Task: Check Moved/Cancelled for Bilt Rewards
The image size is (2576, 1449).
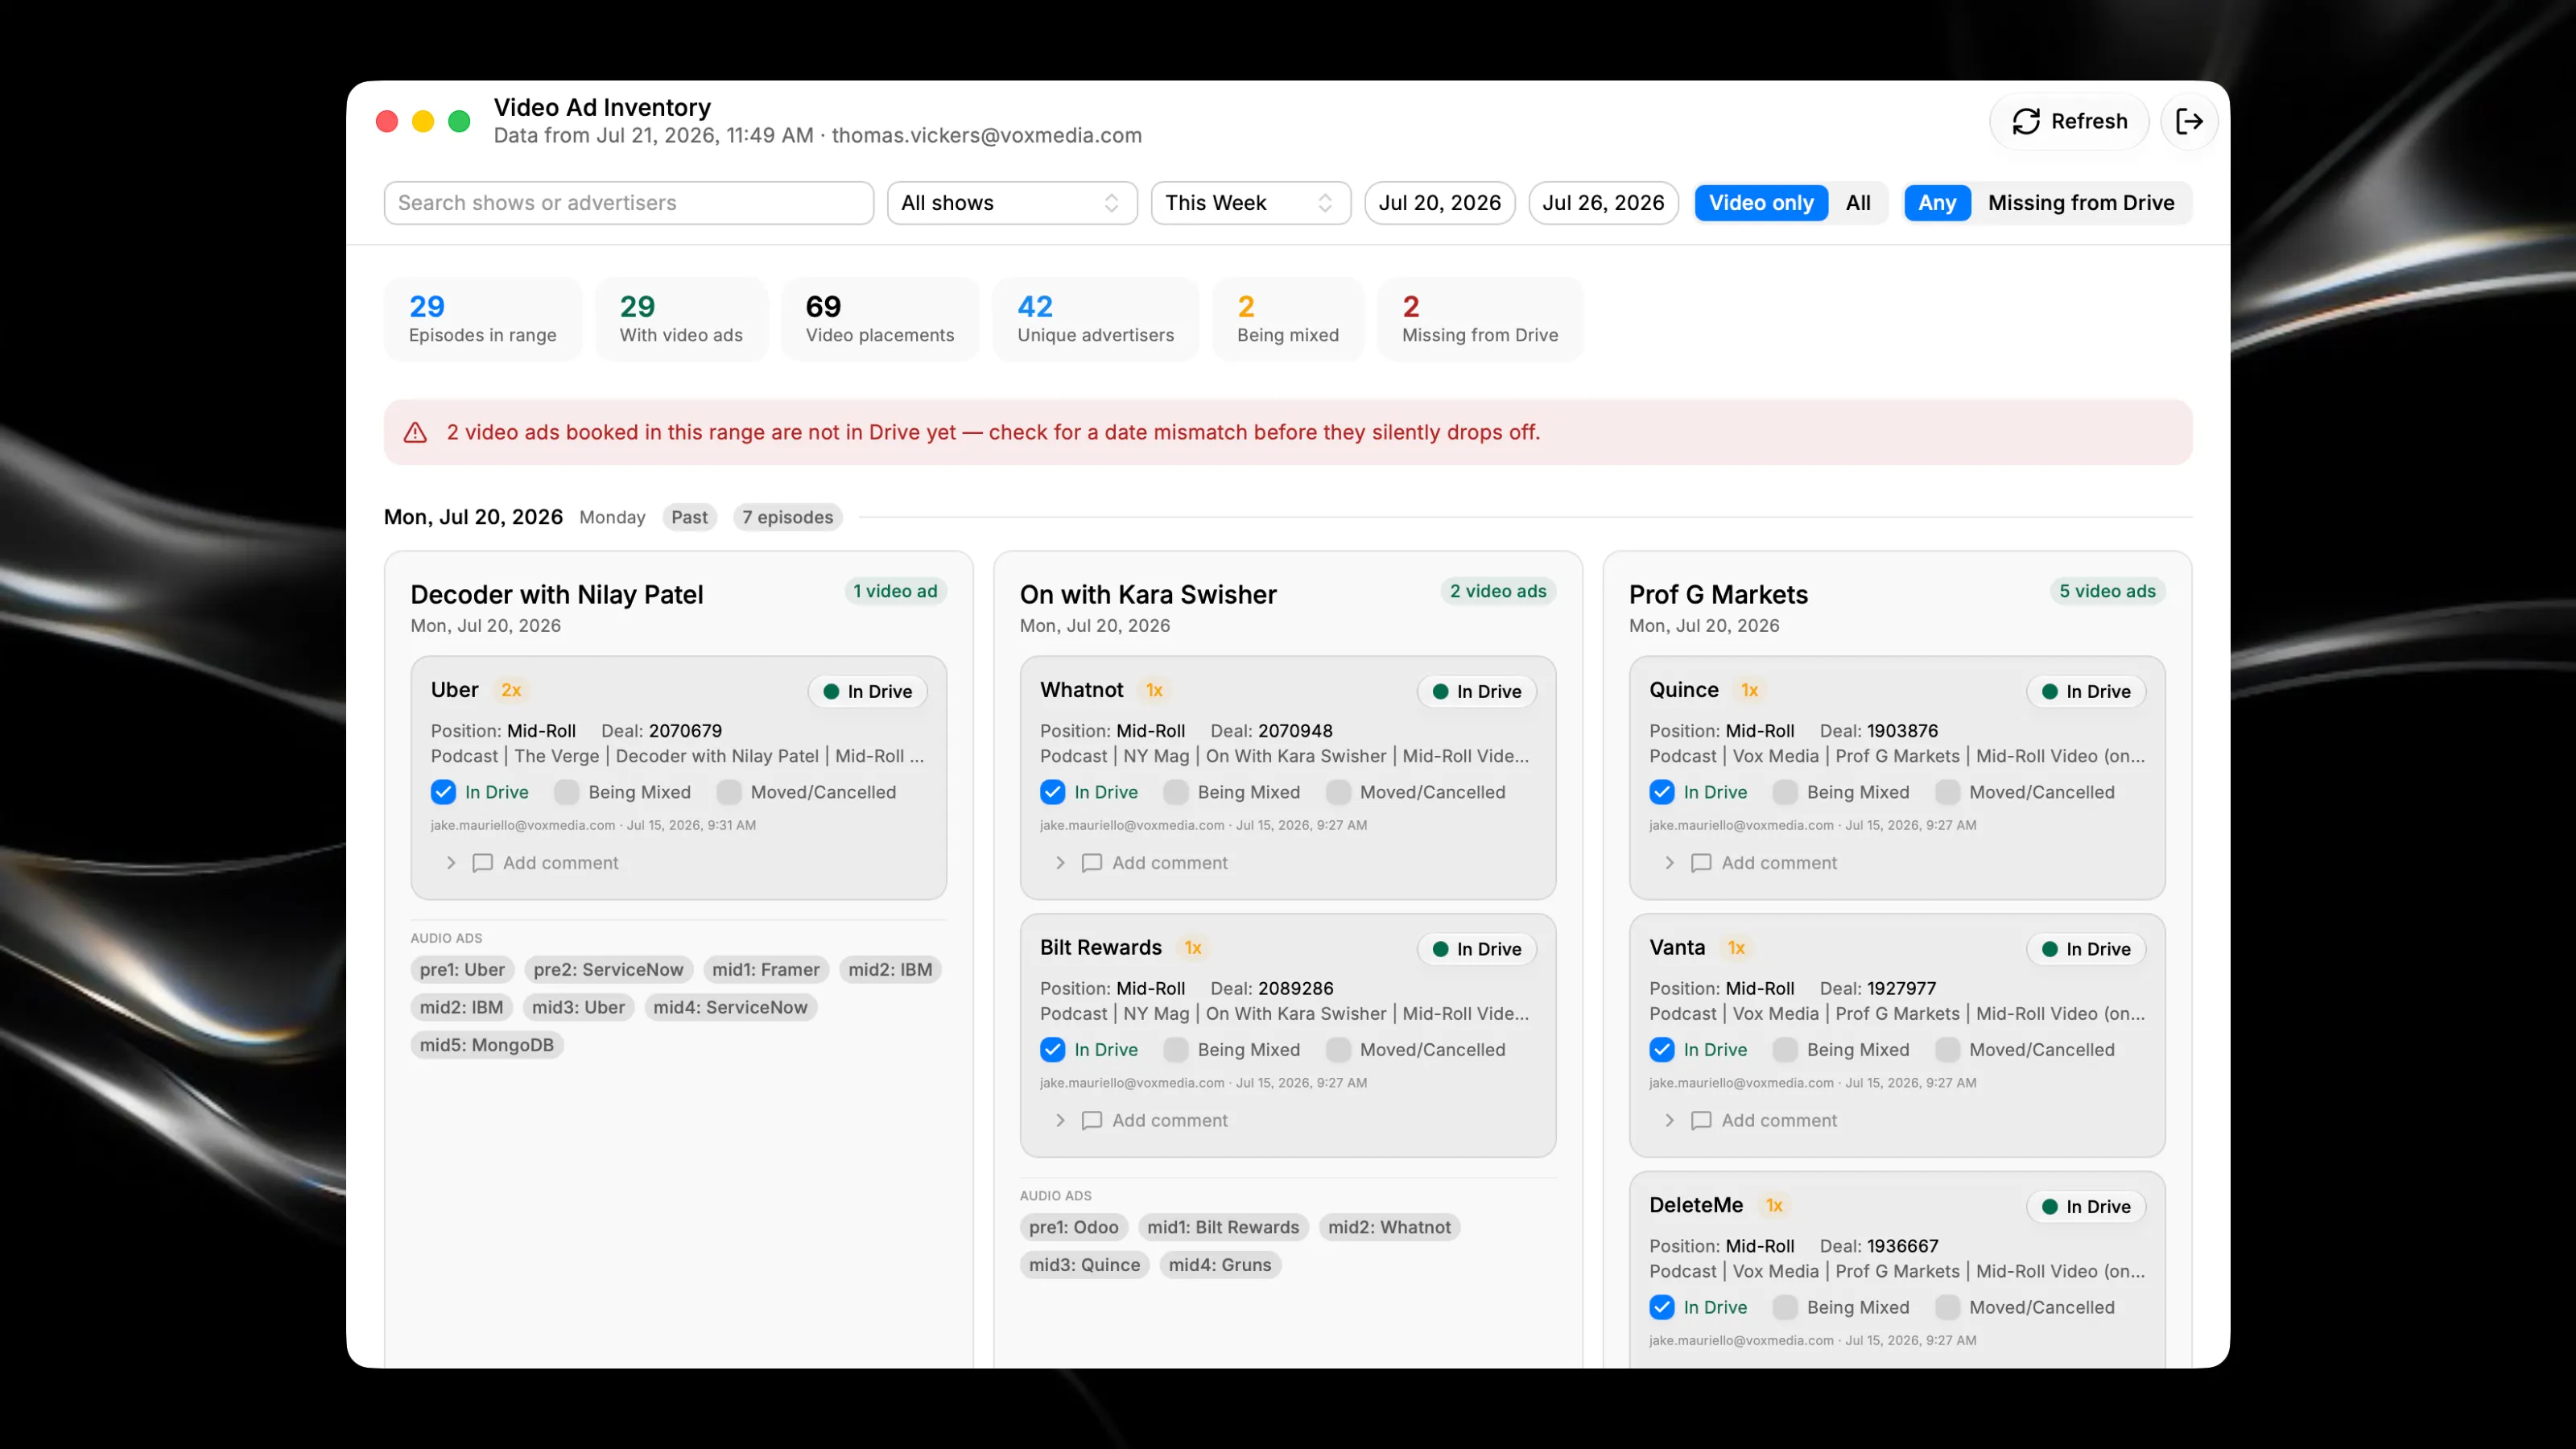Action: (1338, 1050)
